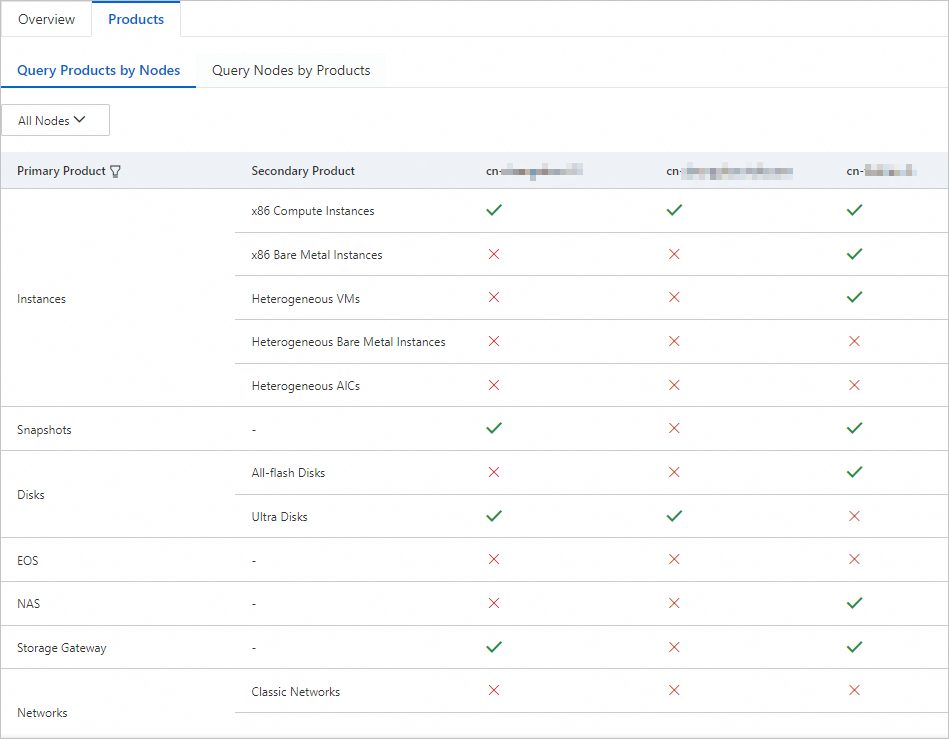Click red cross for EOS first node
The image size is (949, 739).
(x=493, y=560)
